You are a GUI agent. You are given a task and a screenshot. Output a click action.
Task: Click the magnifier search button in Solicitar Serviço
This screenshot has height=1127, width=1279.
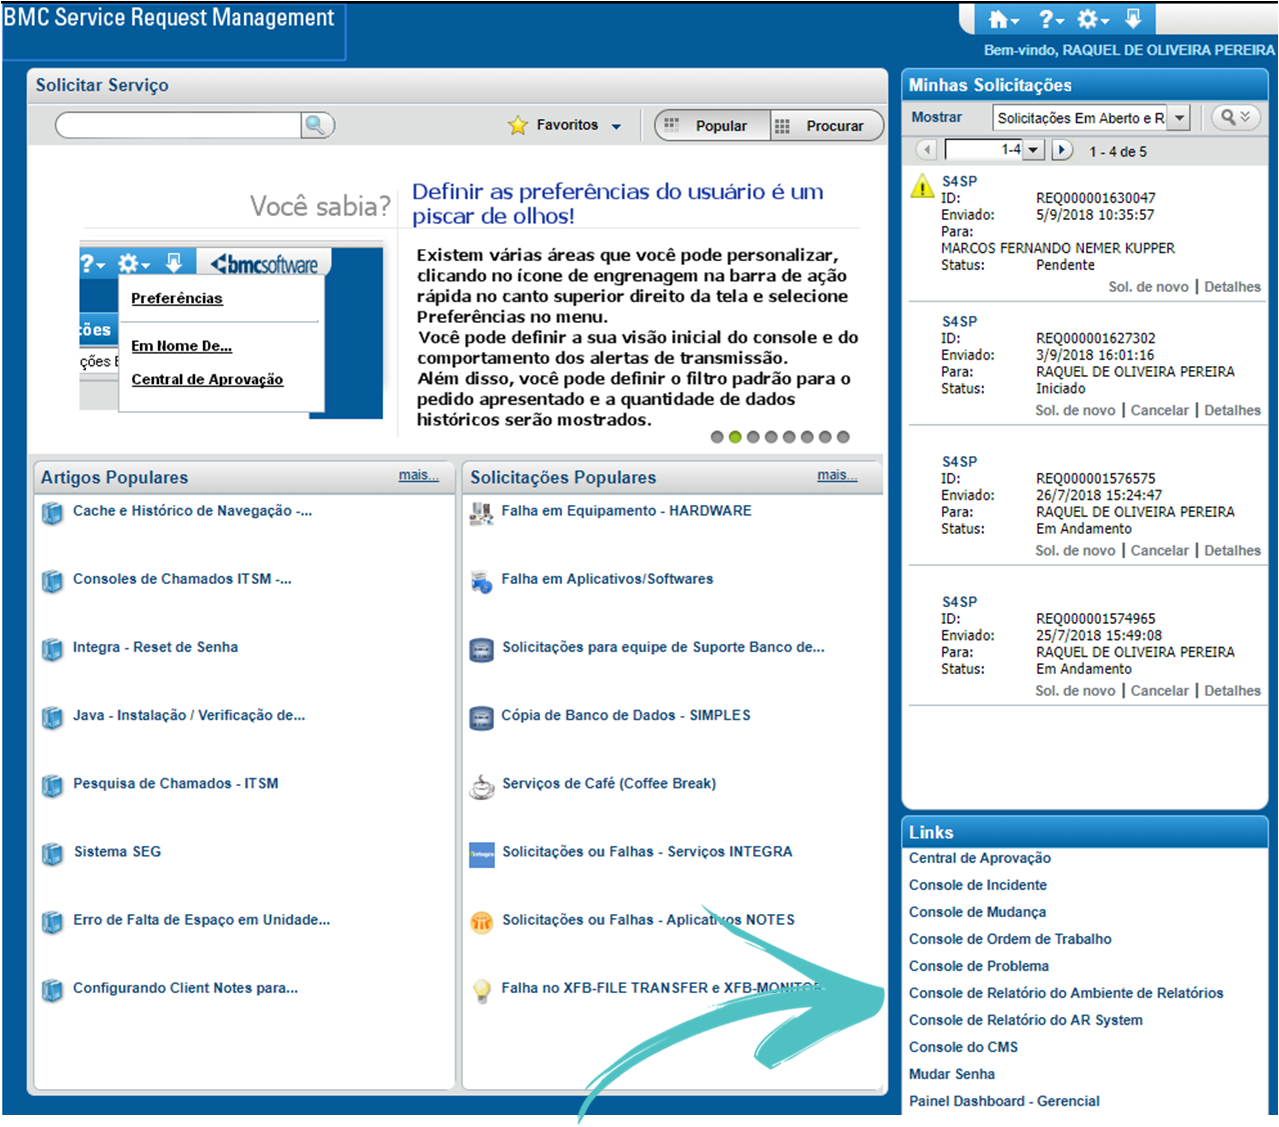(316, 125)
